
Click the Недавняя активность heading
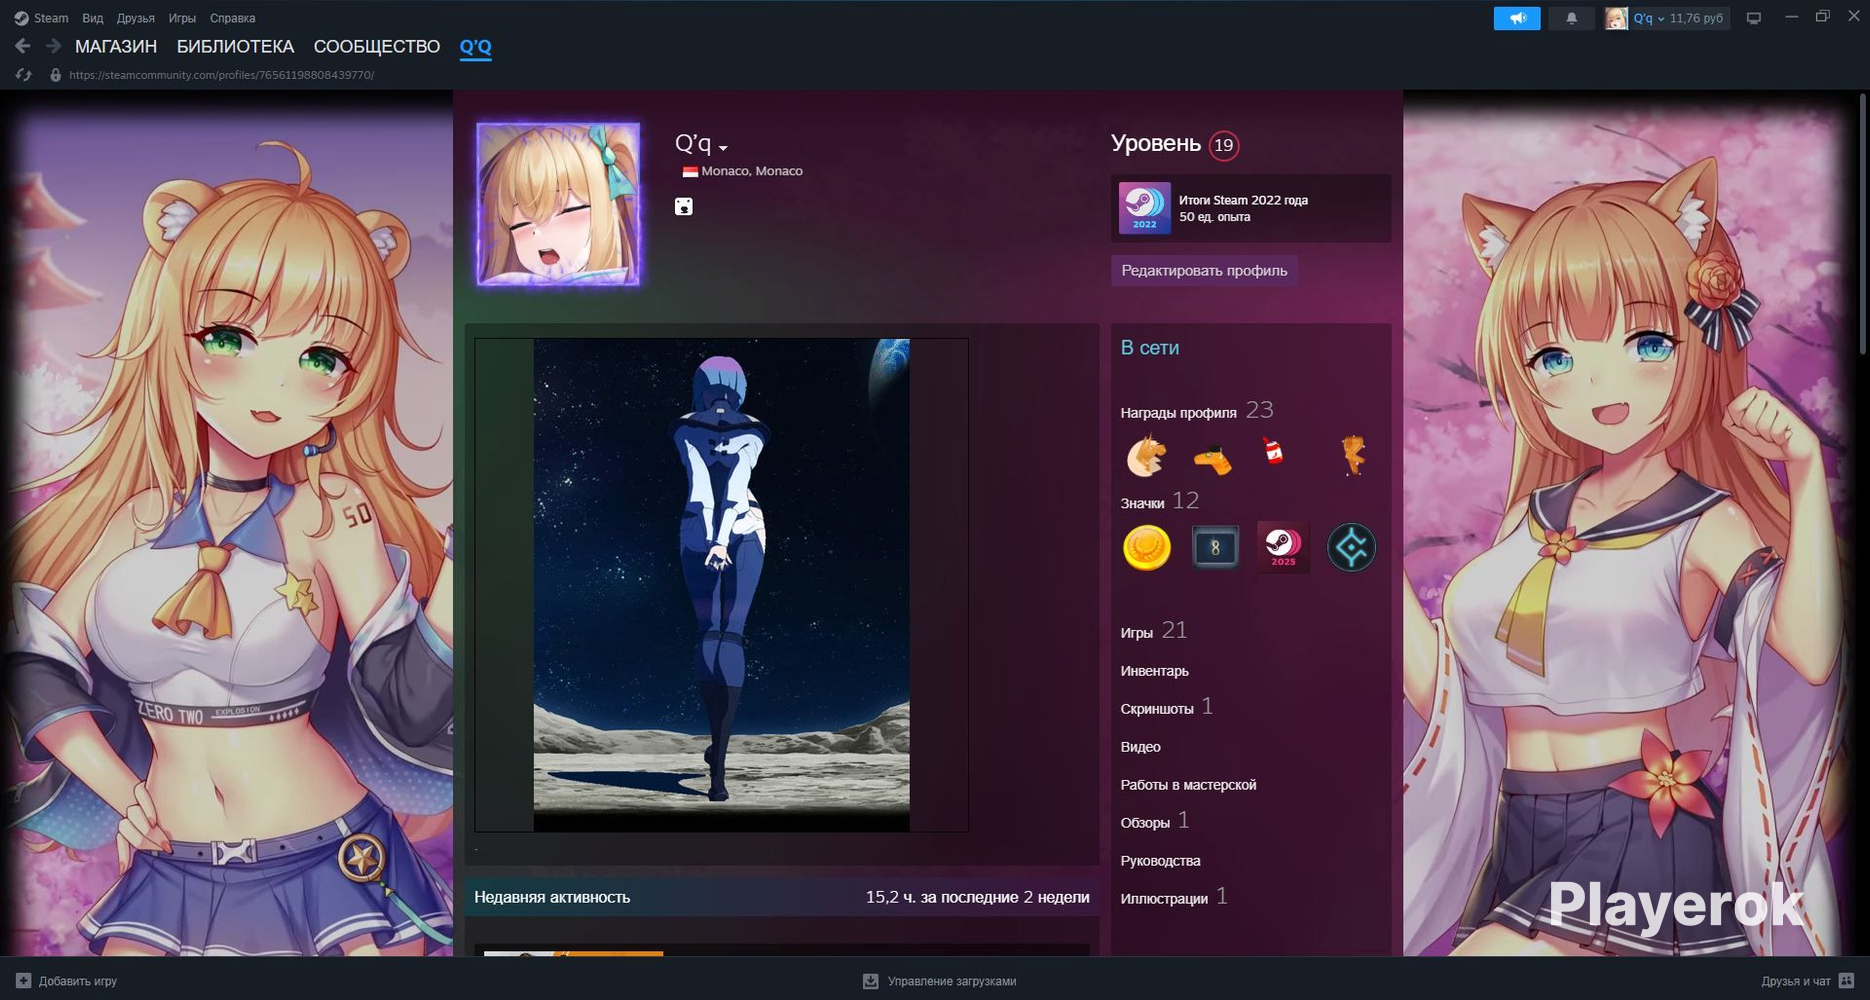click(x=552, y=897)
